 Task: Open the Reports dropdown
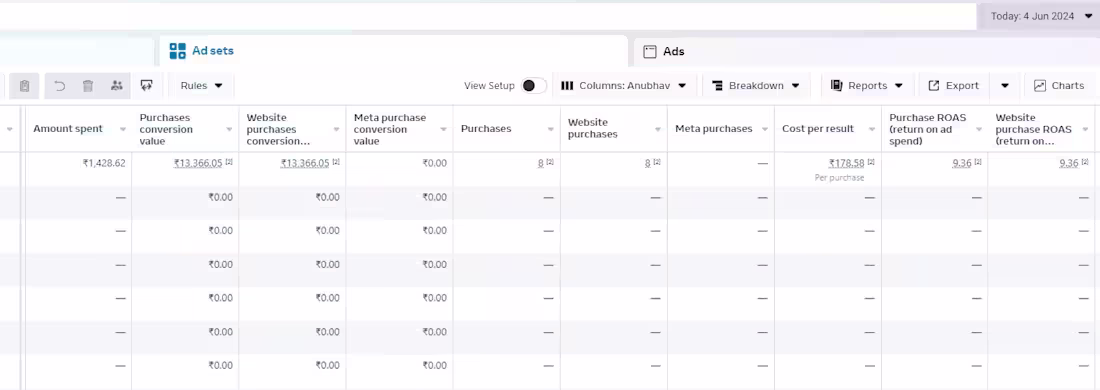pos(867,86)
